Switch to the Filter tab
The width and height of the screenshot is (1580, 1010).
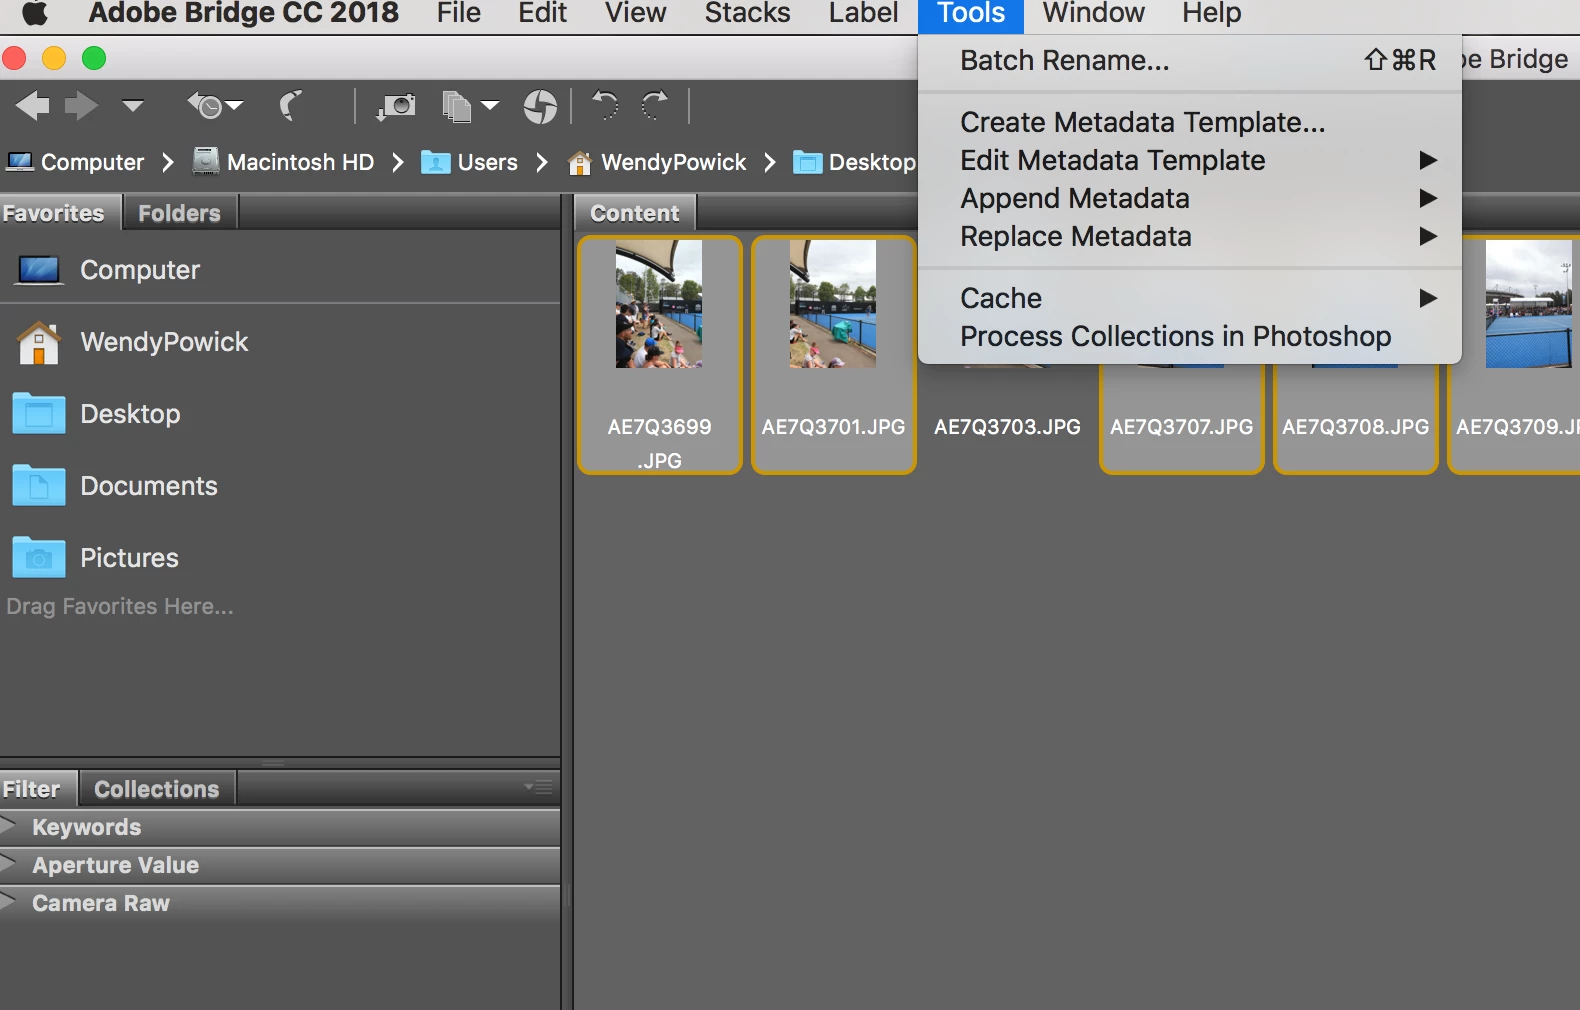tap(38, 789)
